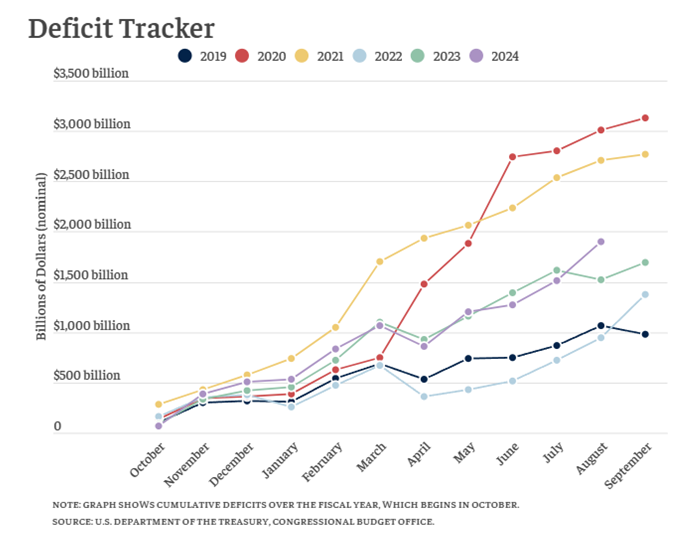Click the $3,500 billion y-axis label
Screen dimensions: 679x538
[x=92, y=74]
